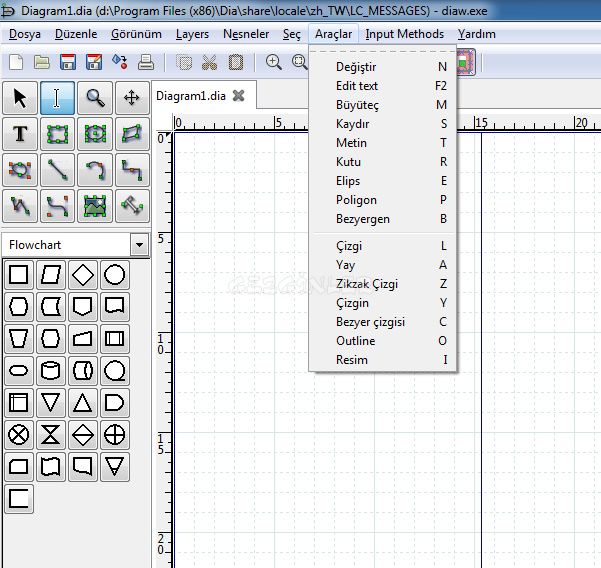Open the Flowchart sheet dropdown arrow
This screenshot has height=568, width=601.
pos(140,245)
